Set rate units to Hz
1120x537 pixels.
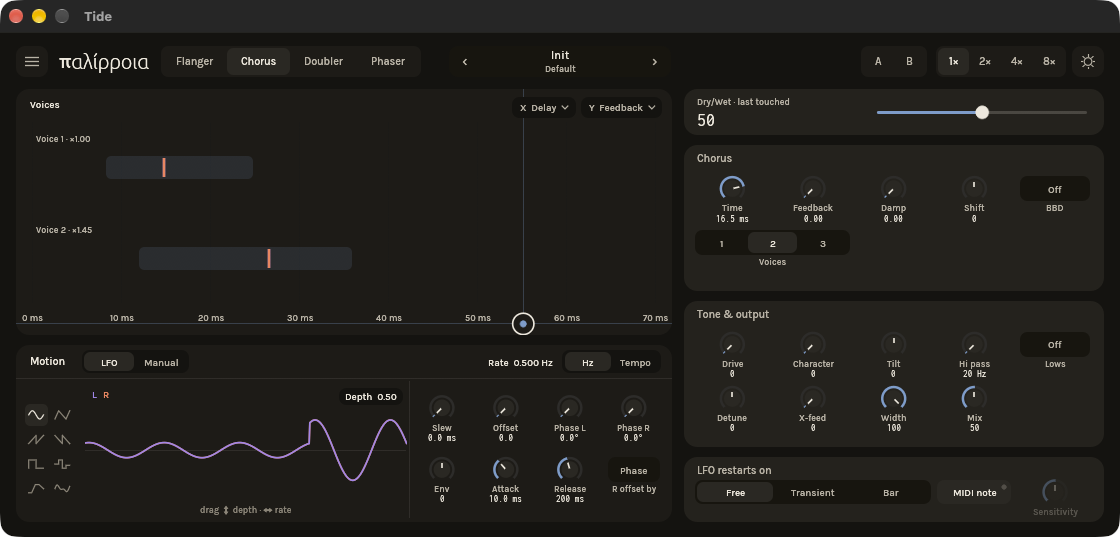(x=588, y=363)
